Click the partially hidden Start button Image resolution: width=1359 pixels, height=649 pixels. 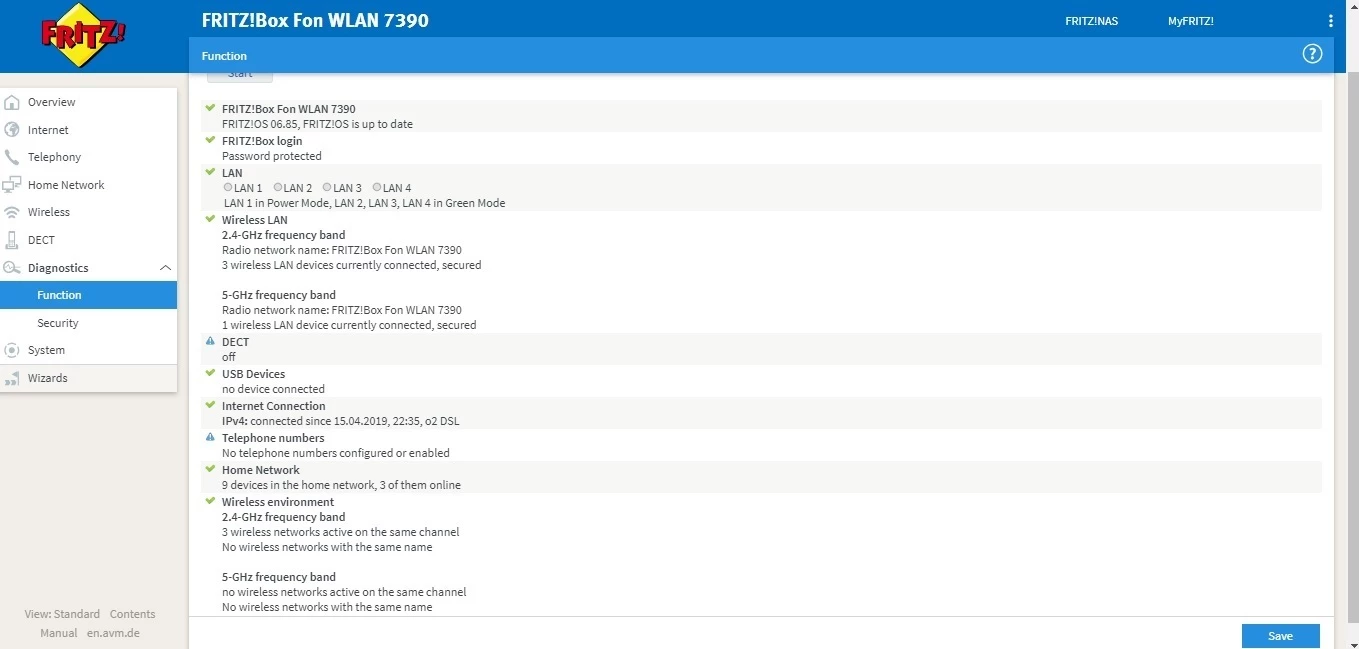pyautogui.click(x=240, y=76)
